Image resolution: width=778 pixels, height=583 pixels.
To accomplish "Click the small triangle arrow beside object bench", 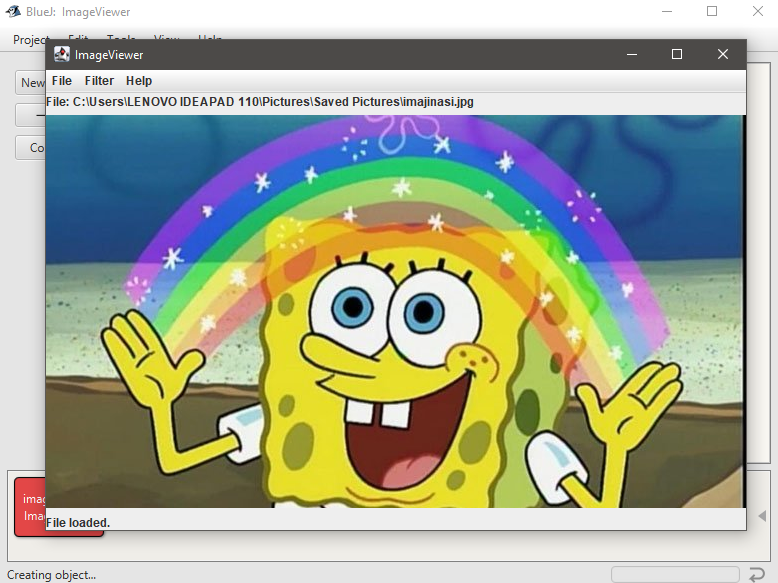I will [762, 516].
